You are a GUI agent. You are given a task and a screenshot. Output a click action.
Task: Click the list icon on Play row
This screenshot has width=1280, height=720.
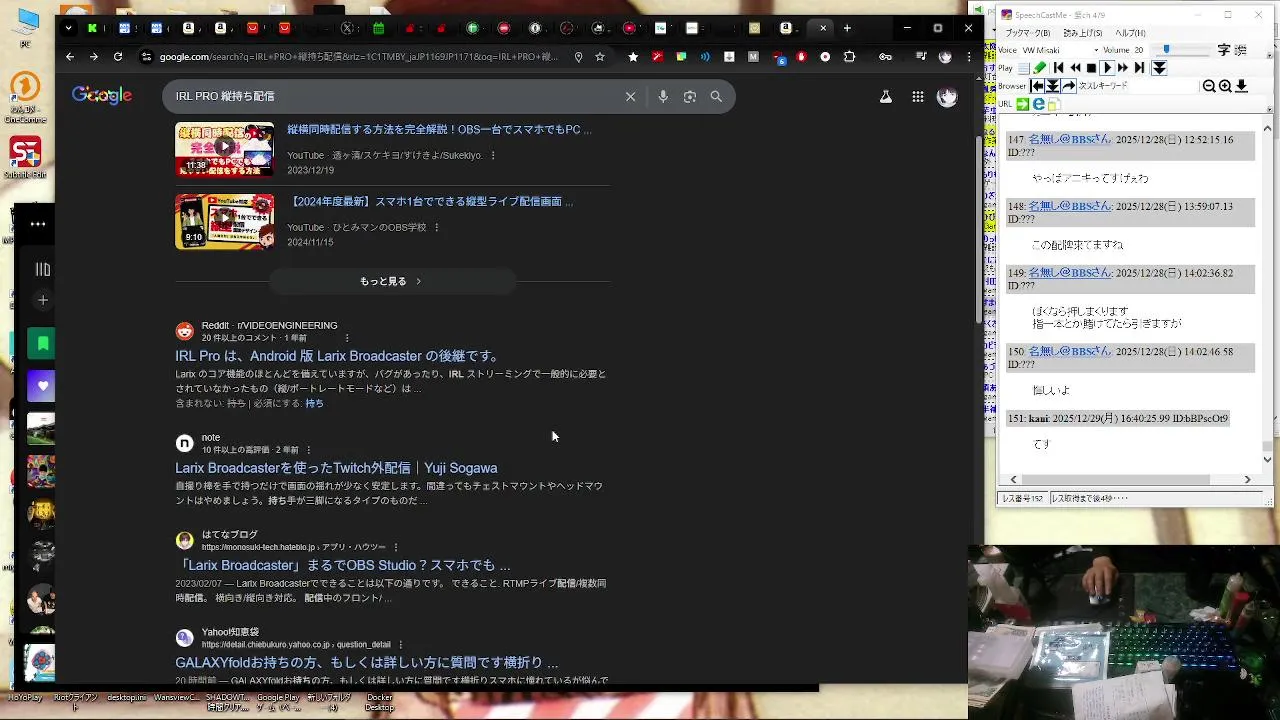pyautogui.click(x=1024, y=68)
